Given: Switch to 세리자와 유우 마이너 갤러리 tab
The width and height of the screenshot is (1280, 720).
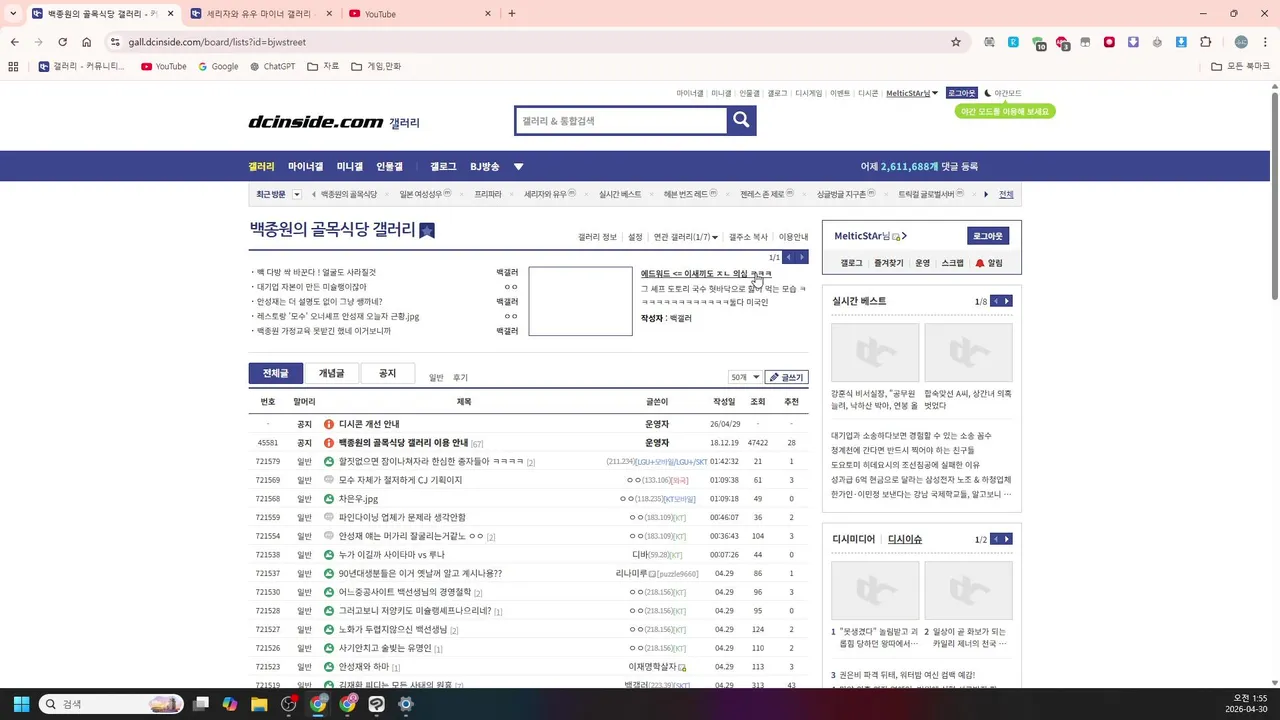Looking at the screenshot, I should coord(260,14).
